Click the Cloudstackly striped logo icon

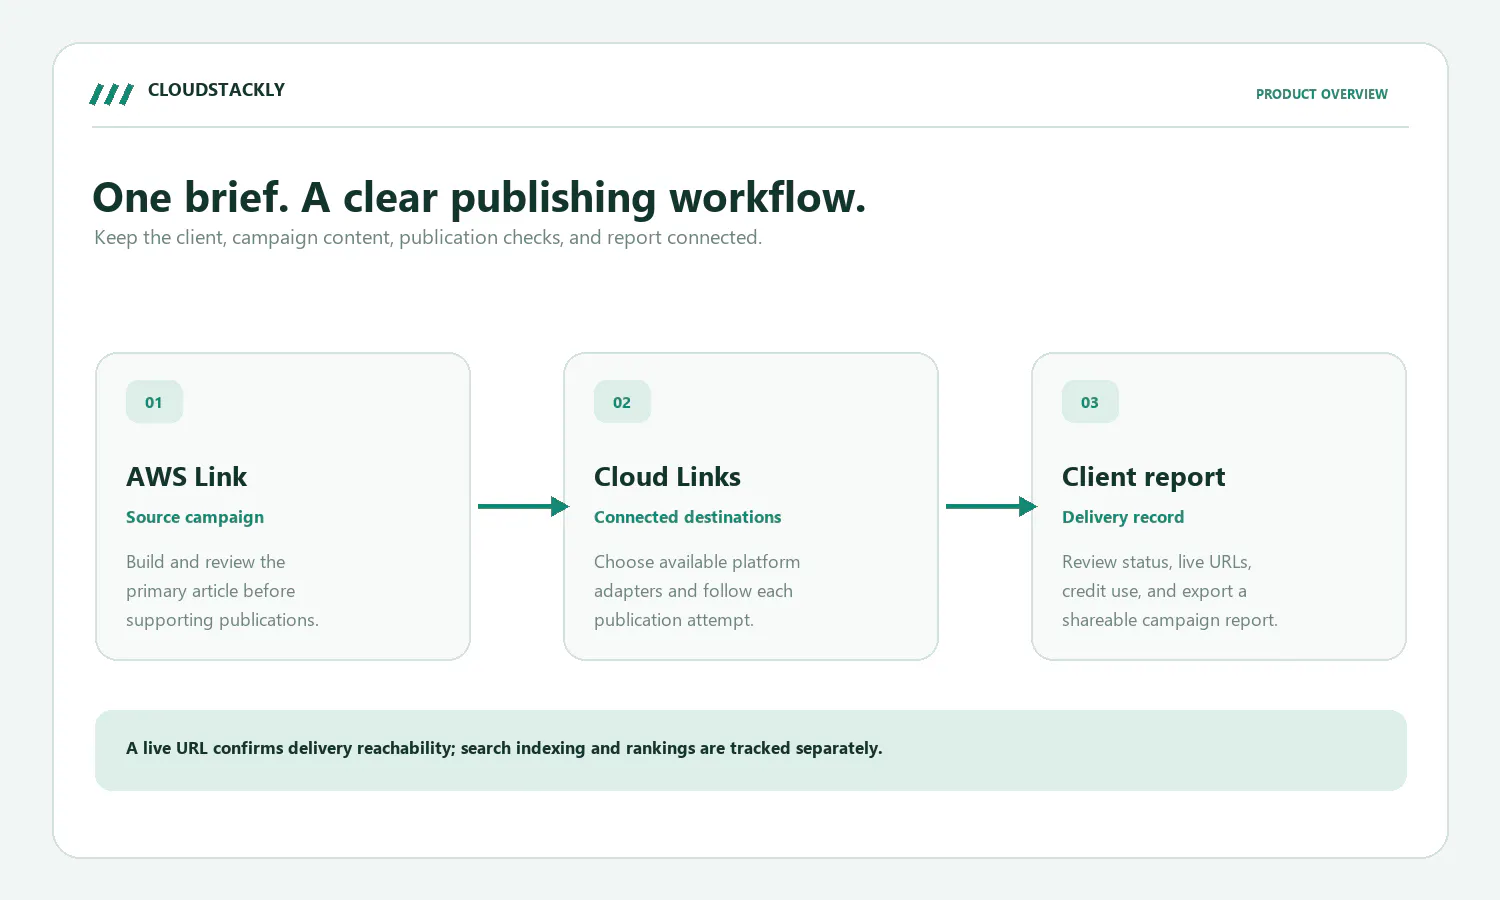(x=112, y=94)
